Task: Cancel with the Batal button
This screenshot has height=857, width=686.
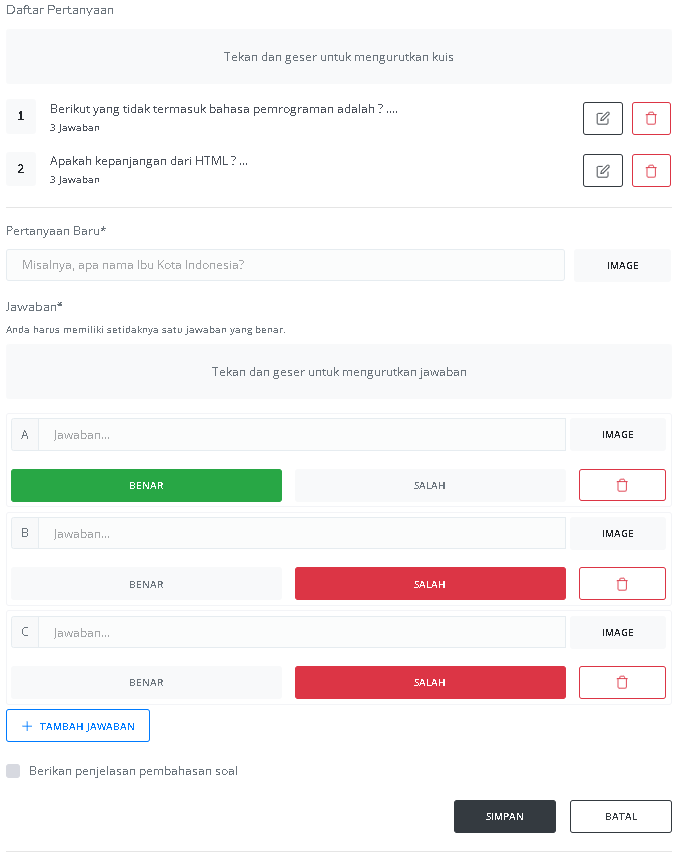Action: pyautogui.click(x=620, y=817)
